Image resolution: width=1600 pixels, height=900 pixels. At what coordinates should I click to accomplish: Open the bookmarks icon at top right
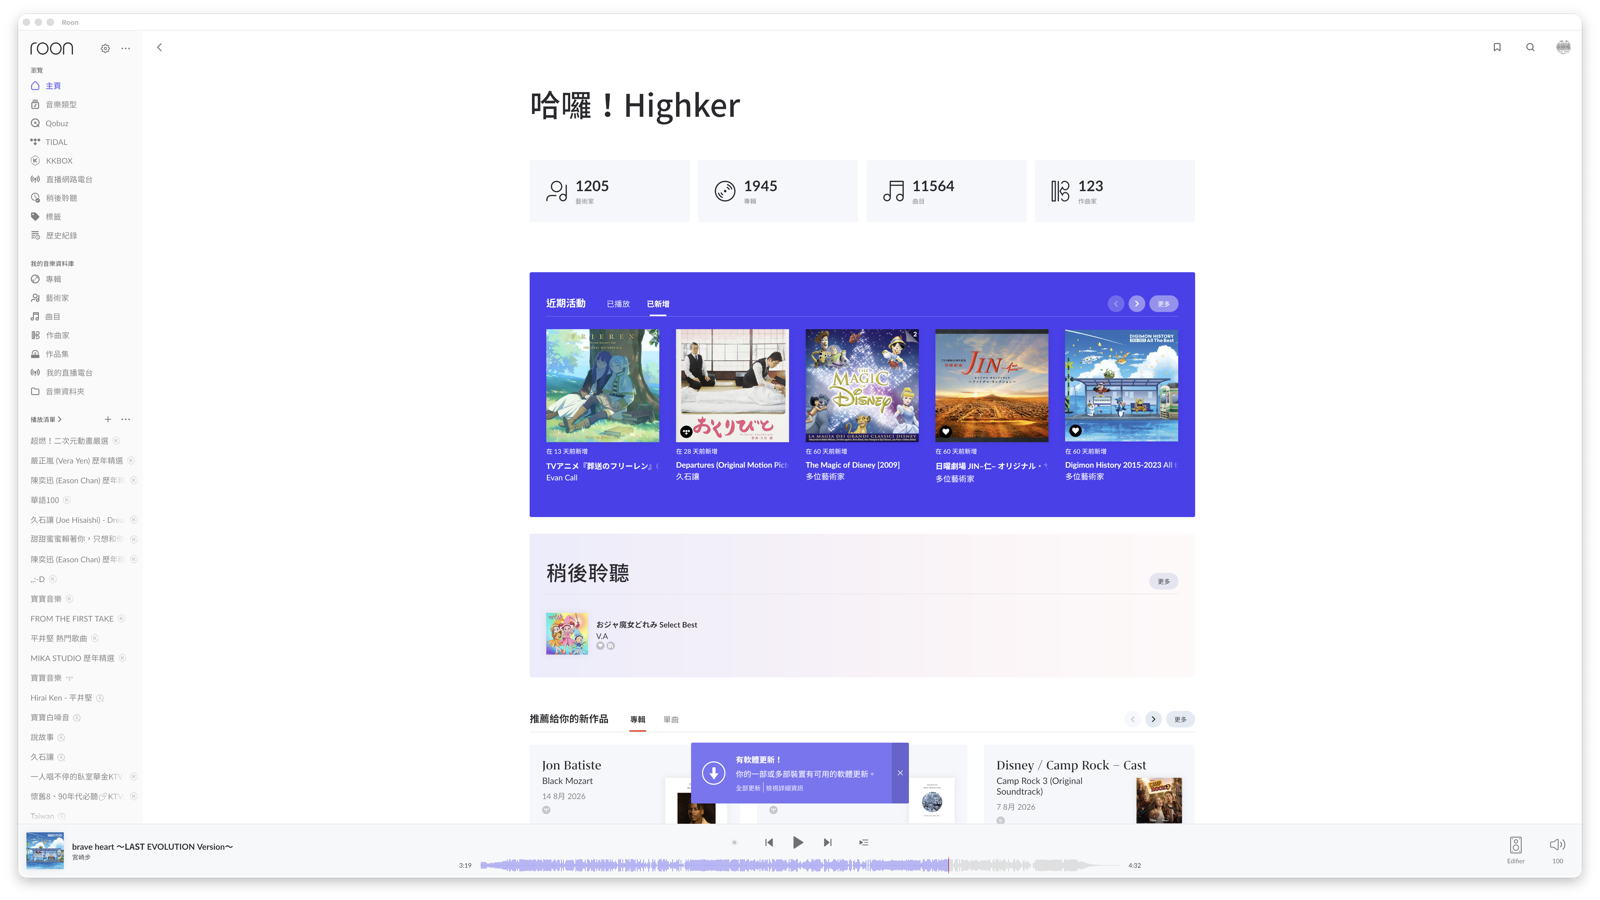1497,47
